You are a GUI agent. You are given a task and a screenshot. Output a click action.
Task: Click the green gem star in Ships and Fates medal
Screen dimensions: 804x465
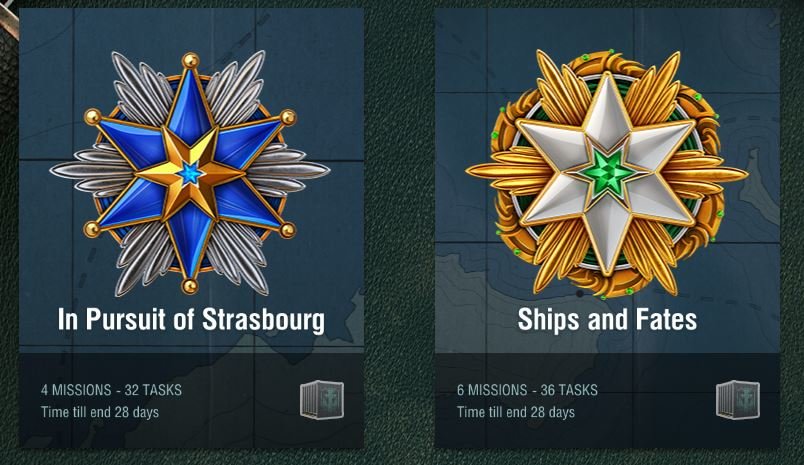[x=607, y=174]
